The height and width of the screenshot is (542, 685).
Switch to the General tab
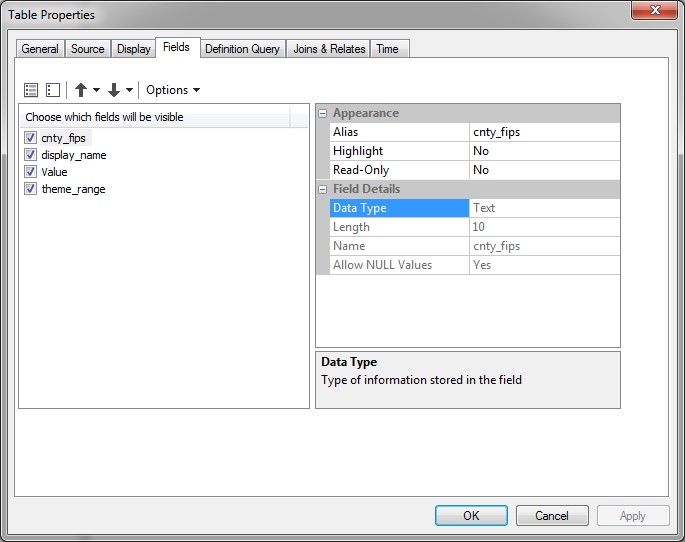pyautogui.click(x=40, y=49)
